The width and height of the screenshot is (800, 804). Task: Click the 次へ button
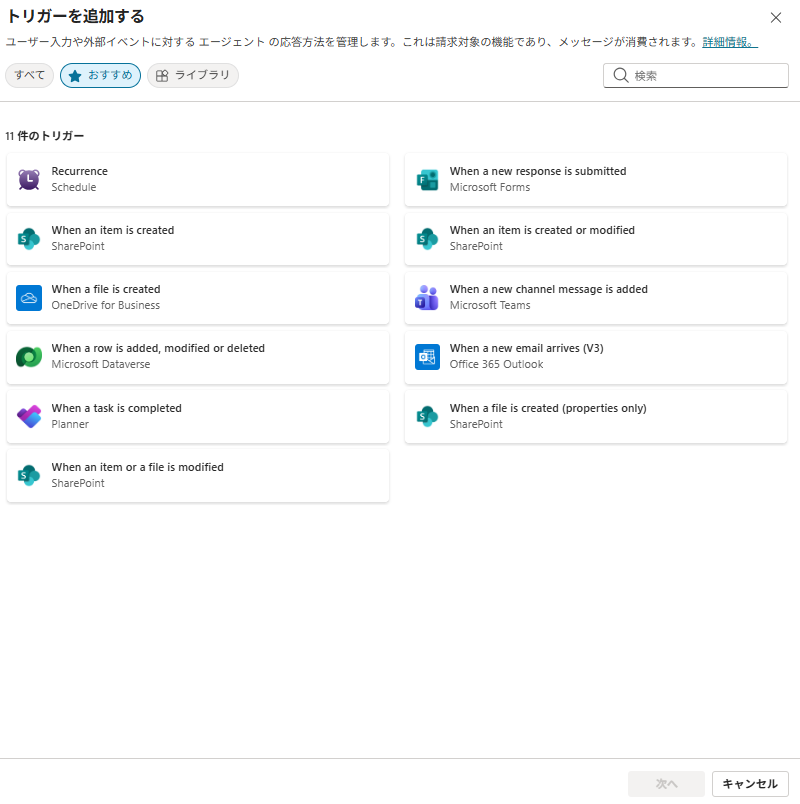(x=666, y=783)
